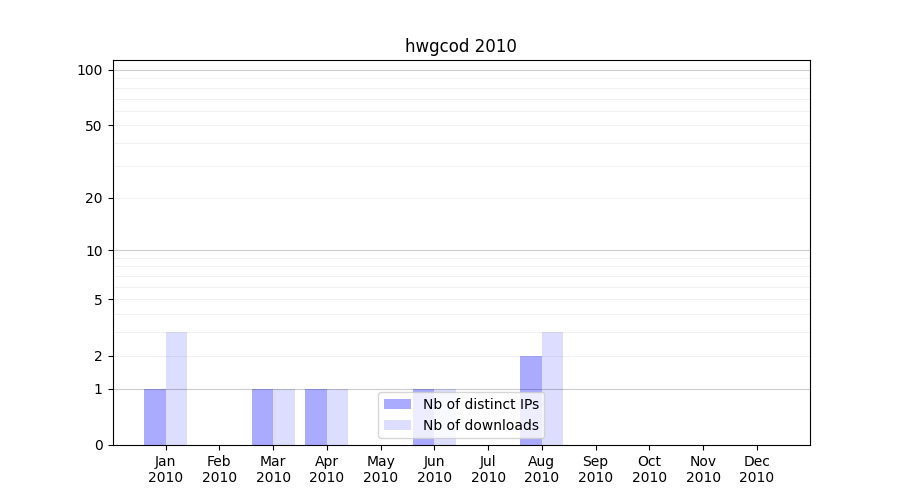Screen dimensions: 900x500
Task: Click the Nb of downloads legend label
Action: point(480,425)
